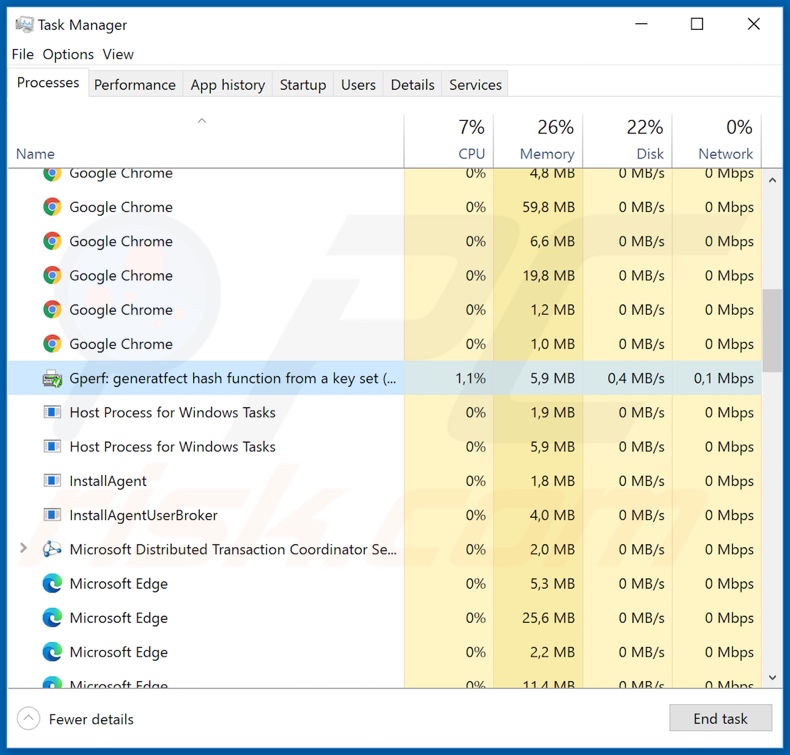The height and width of the screenshot is (755, 790).
Task: Select the Processes tab
Action: point(48,83)
